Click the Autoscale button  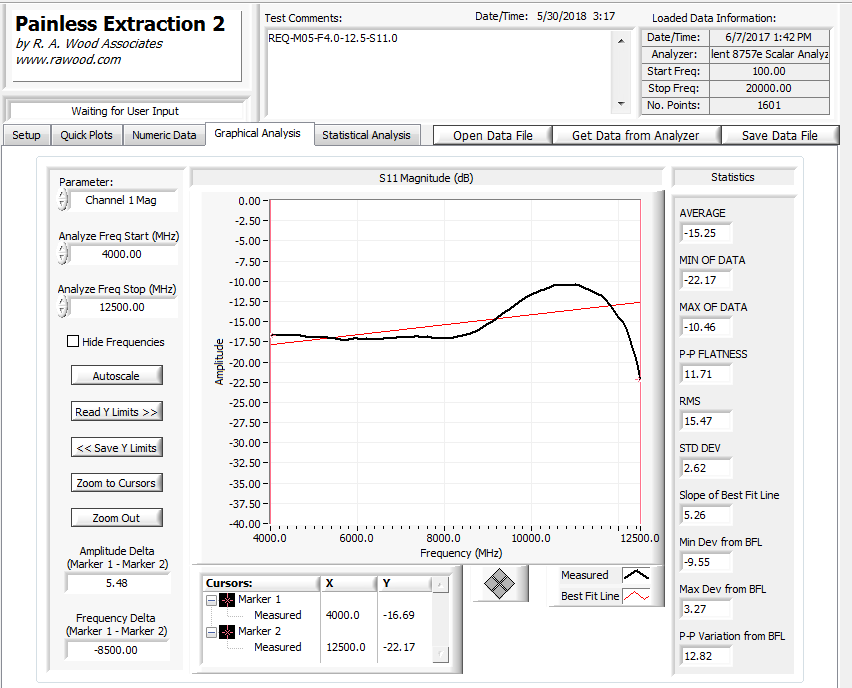[116, 376]
